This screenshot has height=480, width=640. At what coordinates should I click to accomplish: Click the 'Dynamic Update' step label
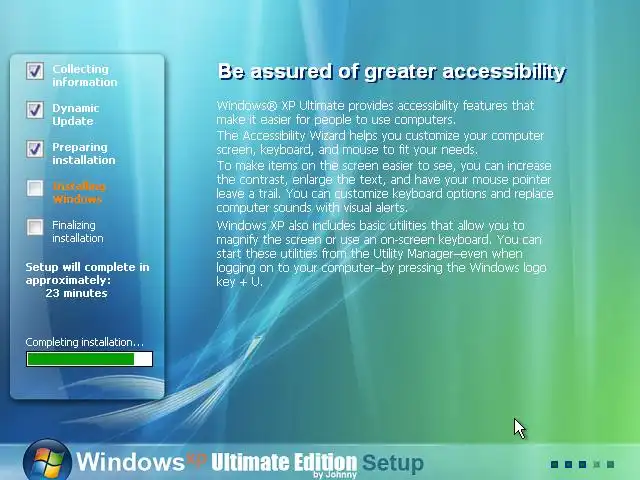pos(76,115)
